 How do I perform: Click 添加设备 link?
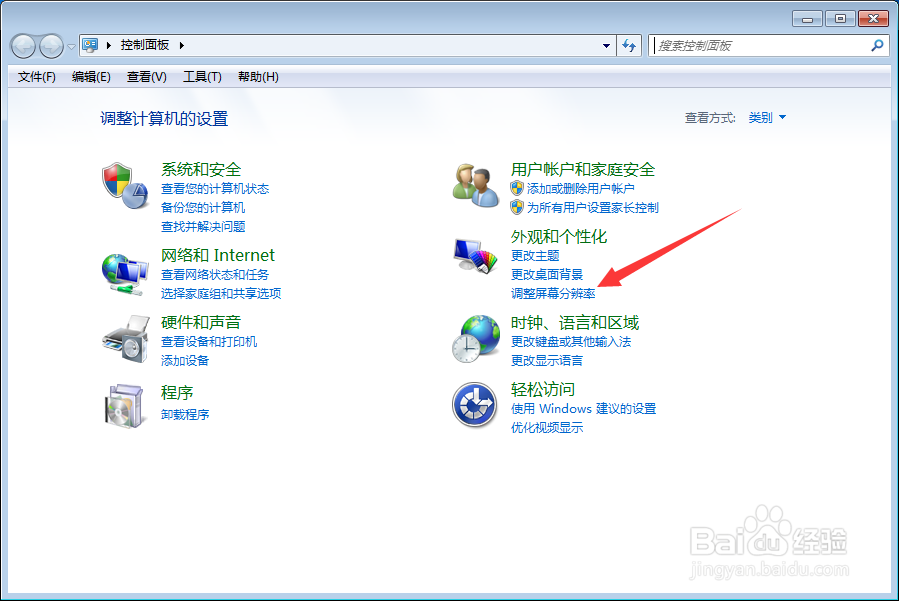[x=185, y=361]
